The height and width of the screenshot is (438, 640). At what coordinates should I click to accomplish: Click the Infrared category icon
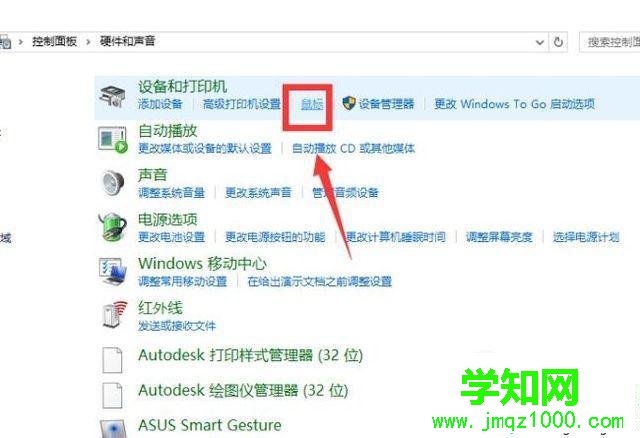pyautogui.click(x=114, y=314)
